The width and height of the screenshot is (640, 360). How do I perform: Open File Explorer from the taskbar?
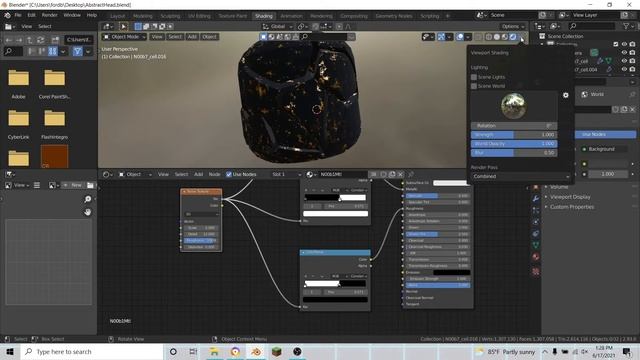[x=214, y=352]
